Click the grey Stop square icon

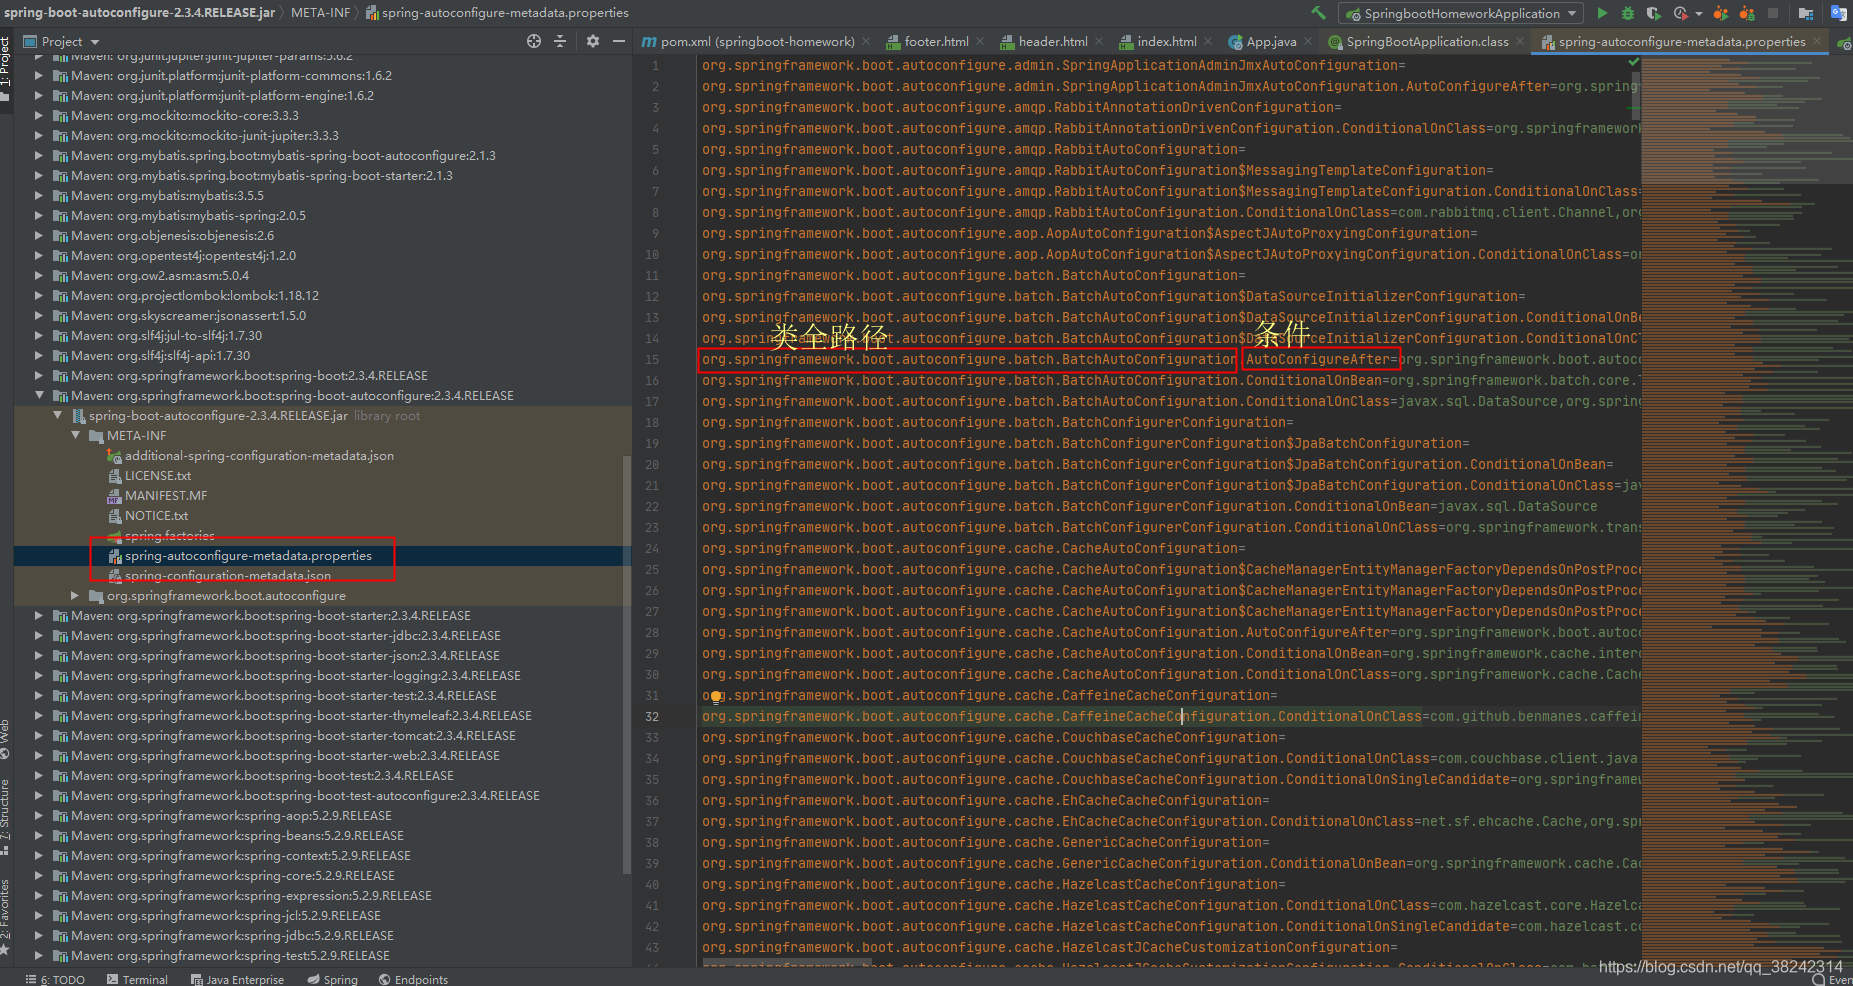point(1773,13)
